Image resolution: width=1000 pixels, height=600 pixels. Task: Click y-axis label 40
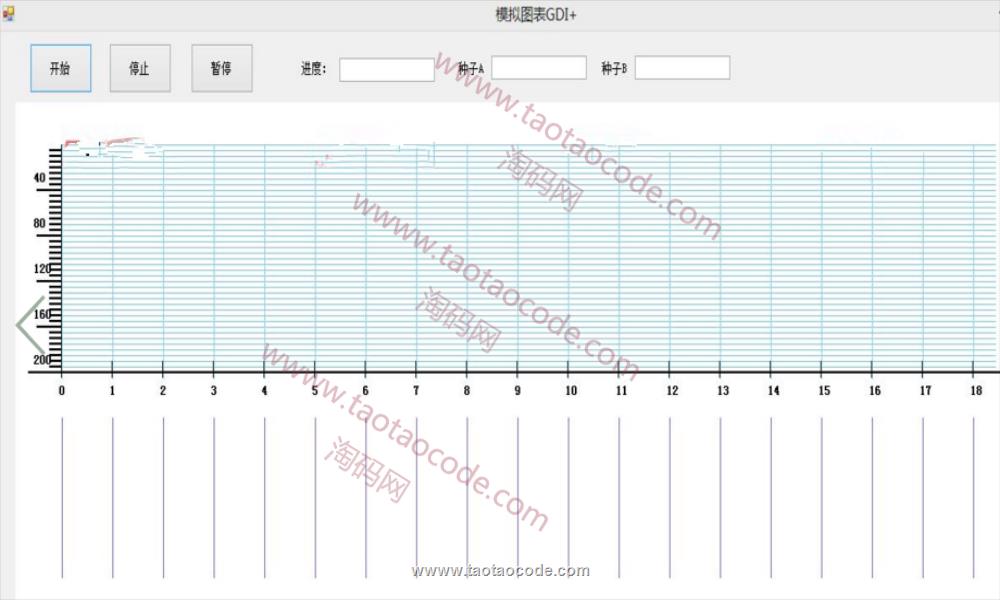coord(40,178)
